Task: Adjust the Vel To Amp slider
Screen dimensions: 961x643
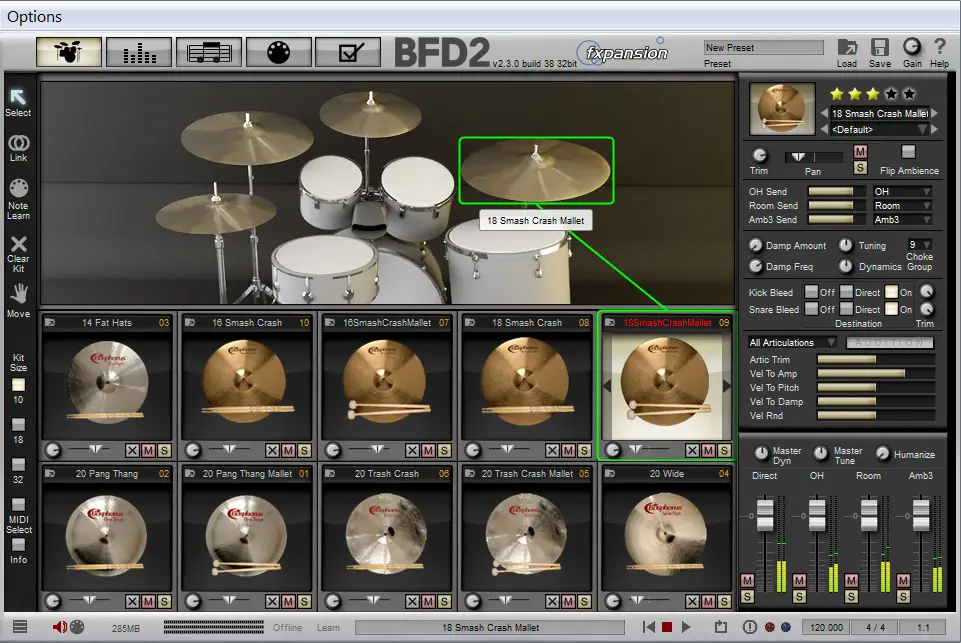Action: [x=875, y=373]
